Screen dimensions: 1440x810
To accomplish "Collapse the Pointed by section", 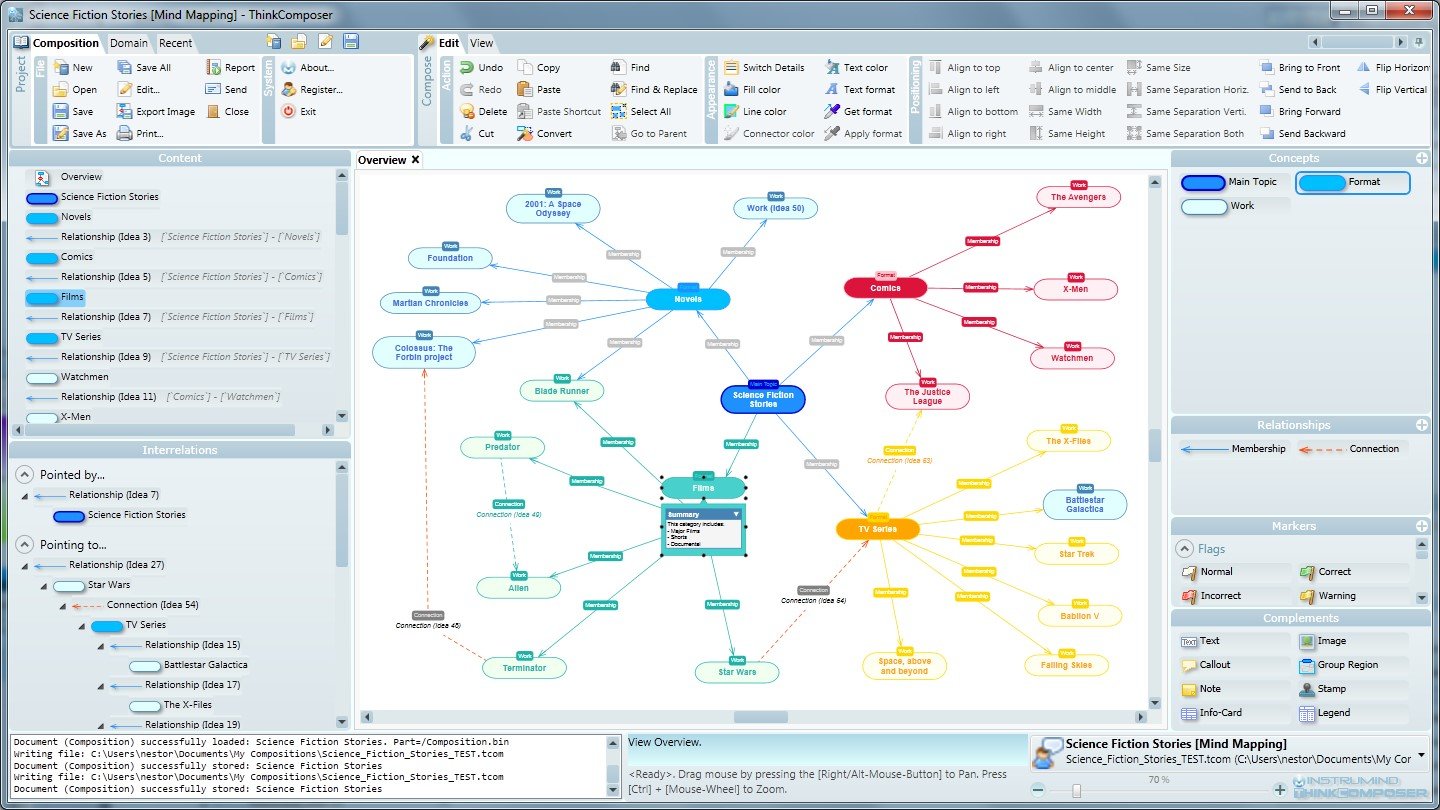I will (24, 475).
